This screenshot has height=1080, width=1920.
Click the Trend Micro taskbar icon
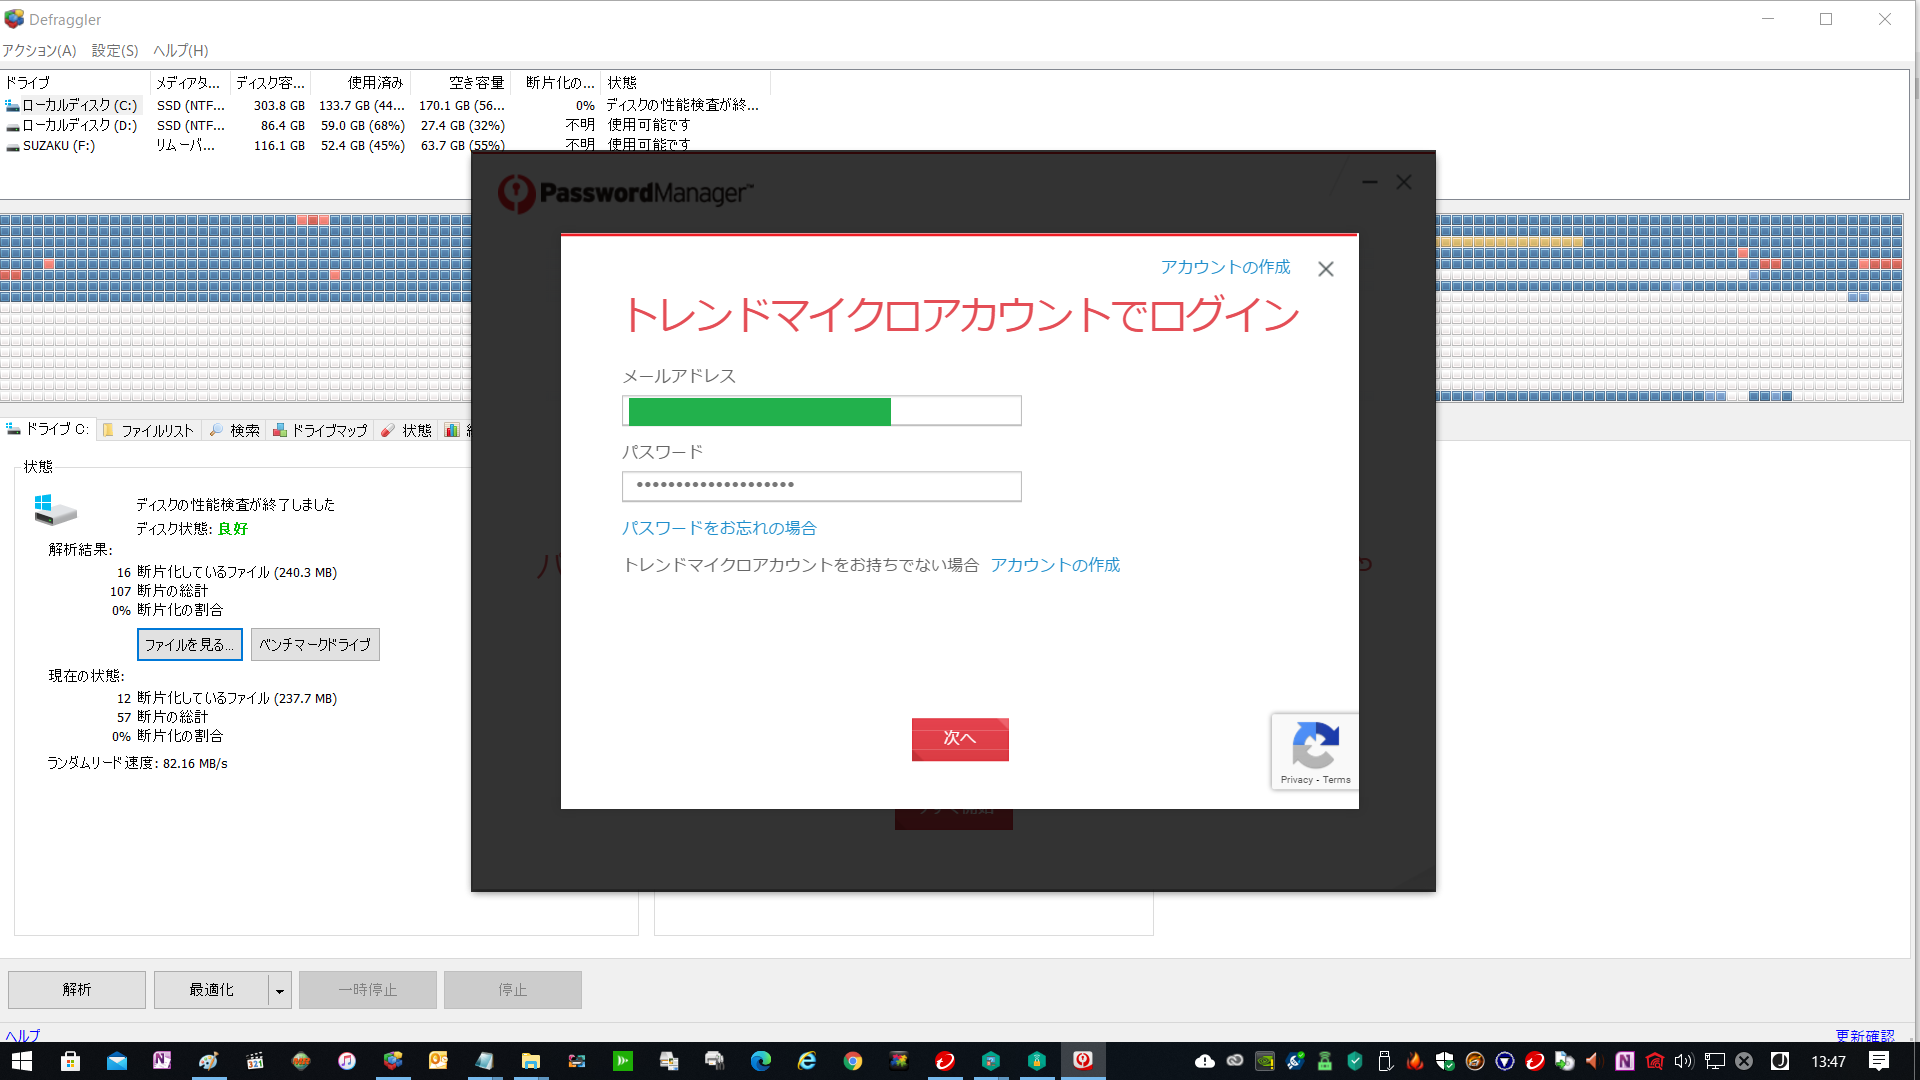pyautogui.click(x=945, y=1061)
